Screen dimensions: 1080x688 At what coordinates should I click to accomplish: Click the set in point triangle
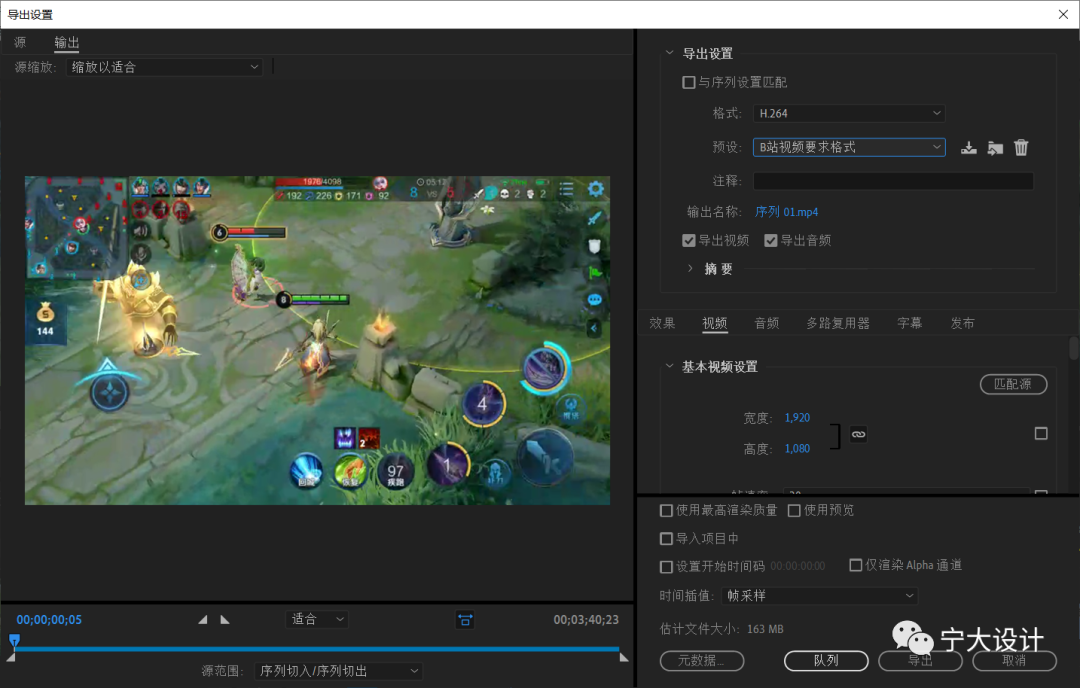[202, 619]
